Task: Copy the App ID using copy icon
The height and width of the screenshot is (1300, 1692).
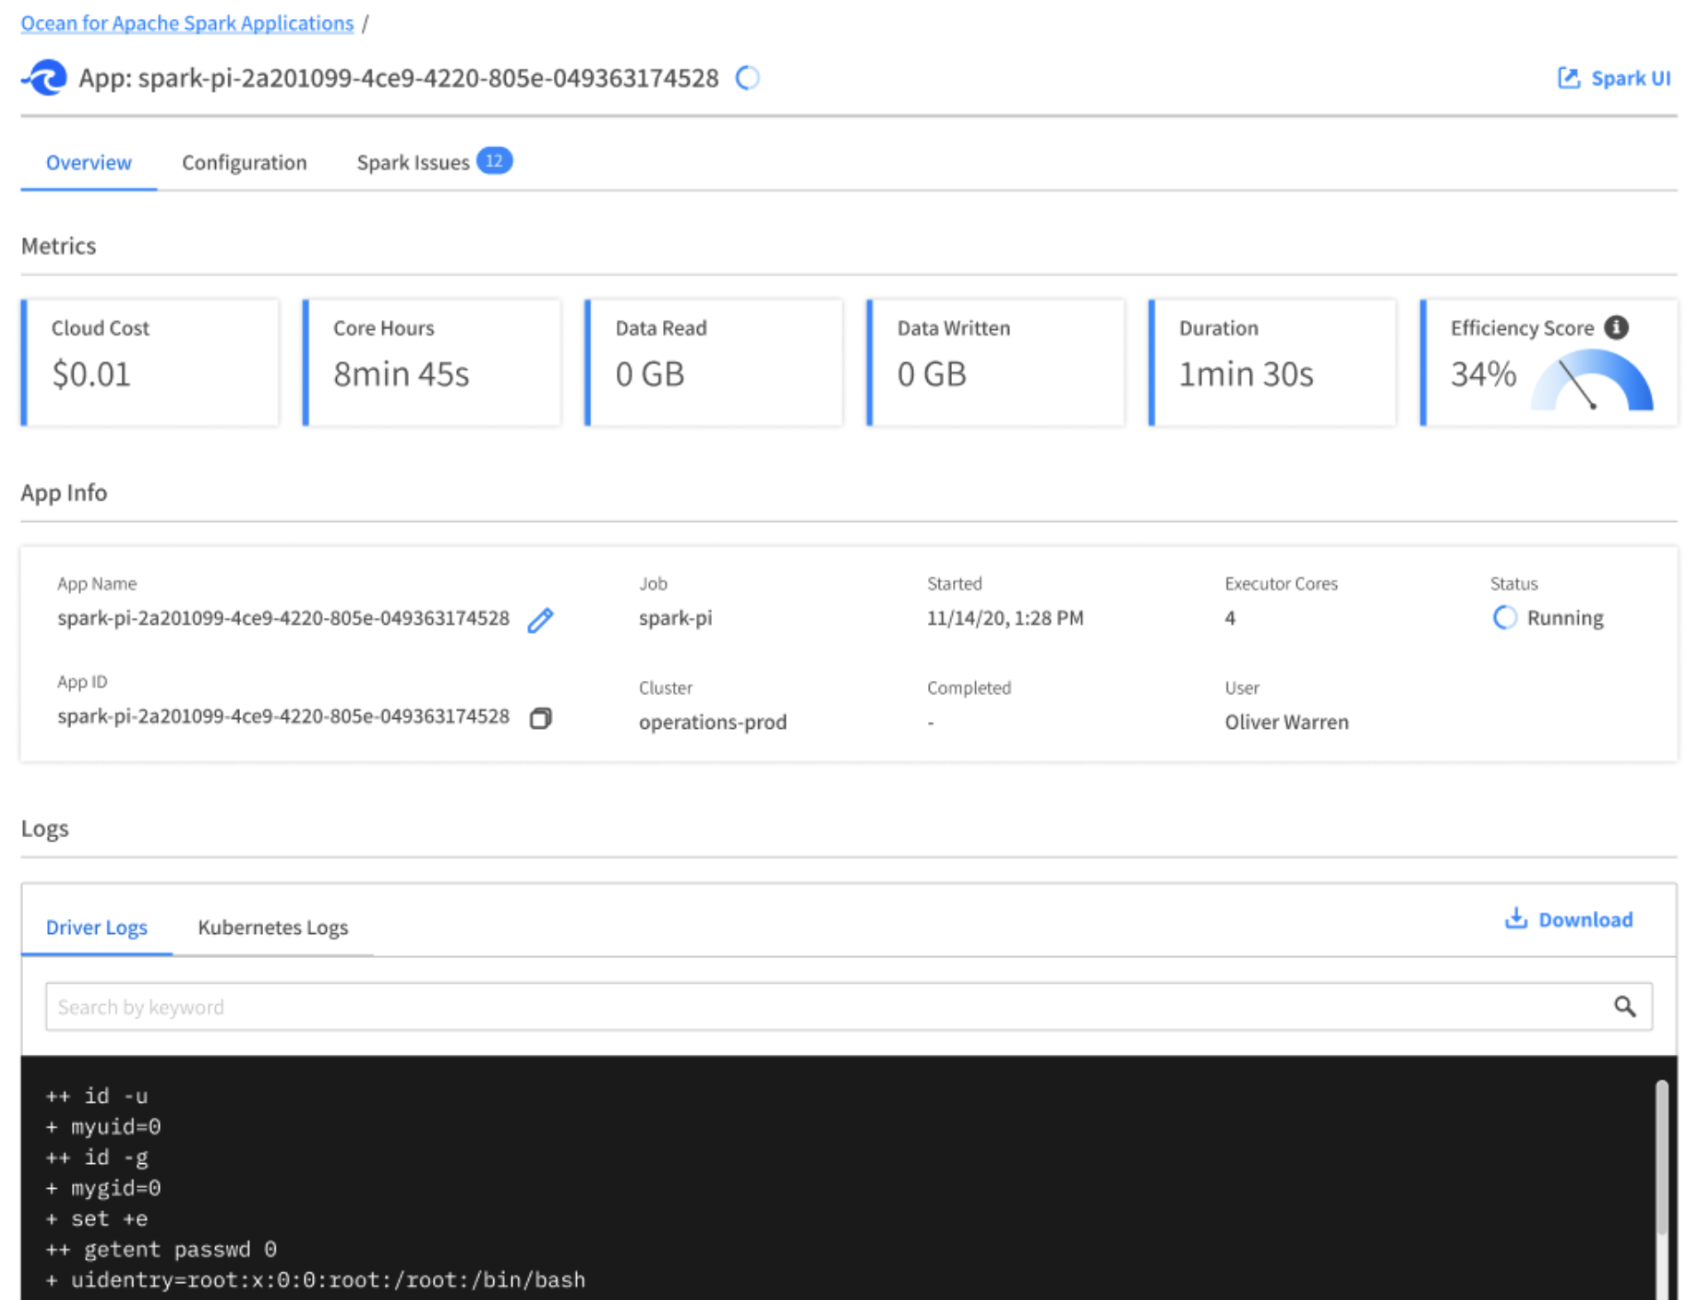Action: [540, 718]
